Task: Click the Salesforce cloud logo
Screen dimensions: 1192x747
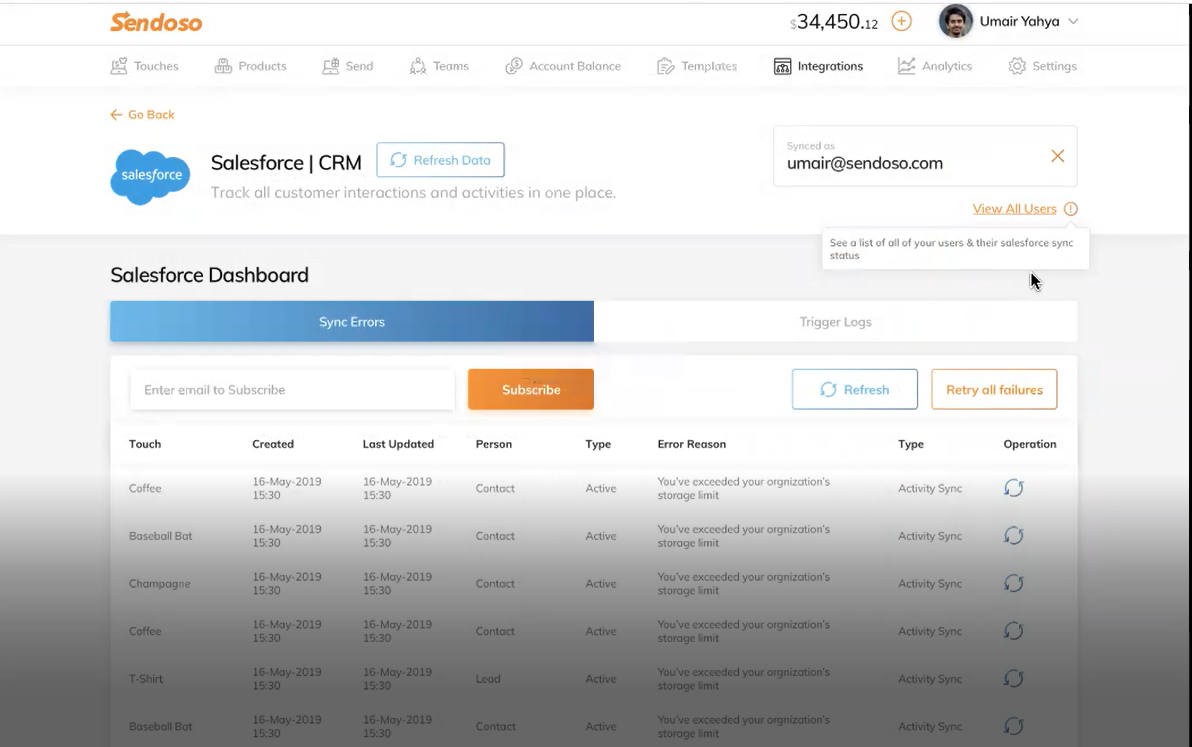Action: 151,176
